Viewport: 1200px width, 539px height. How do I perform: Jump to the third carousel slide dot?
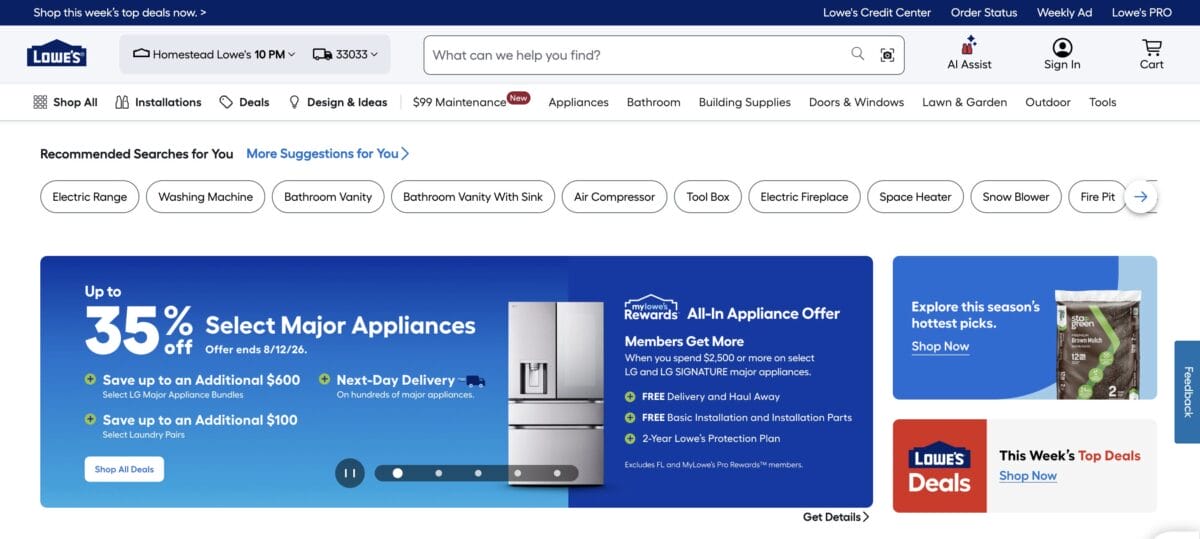478,473
